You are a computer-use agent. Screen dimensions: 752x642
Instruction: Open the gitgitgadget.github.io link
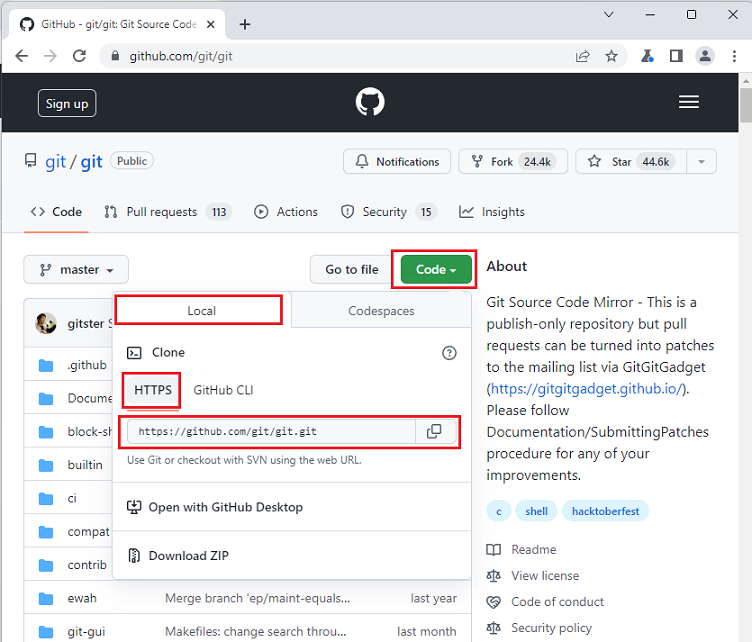click(586, 389)
